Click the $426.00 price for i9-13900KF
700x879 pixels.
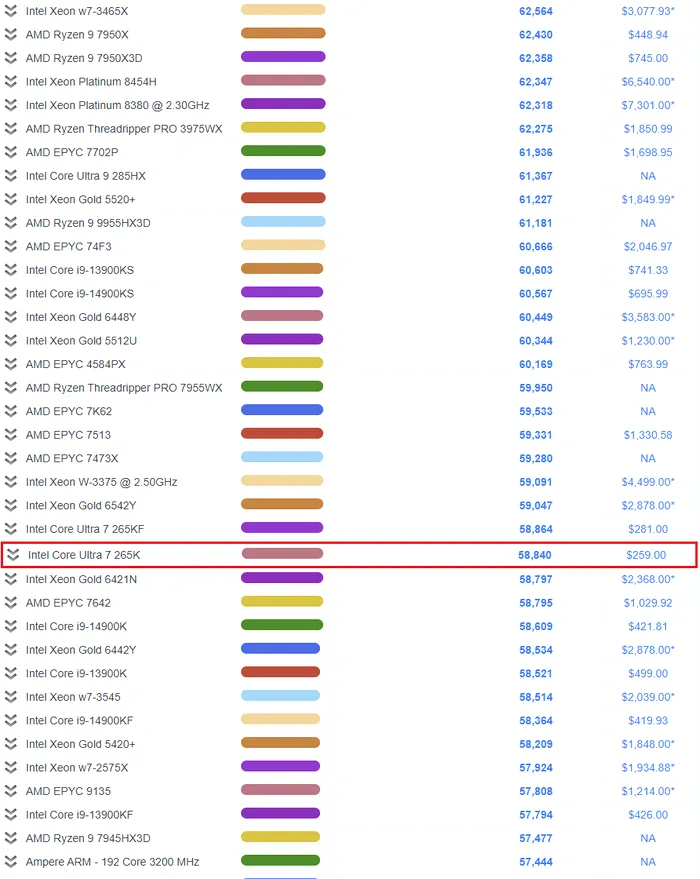point(648,815)
